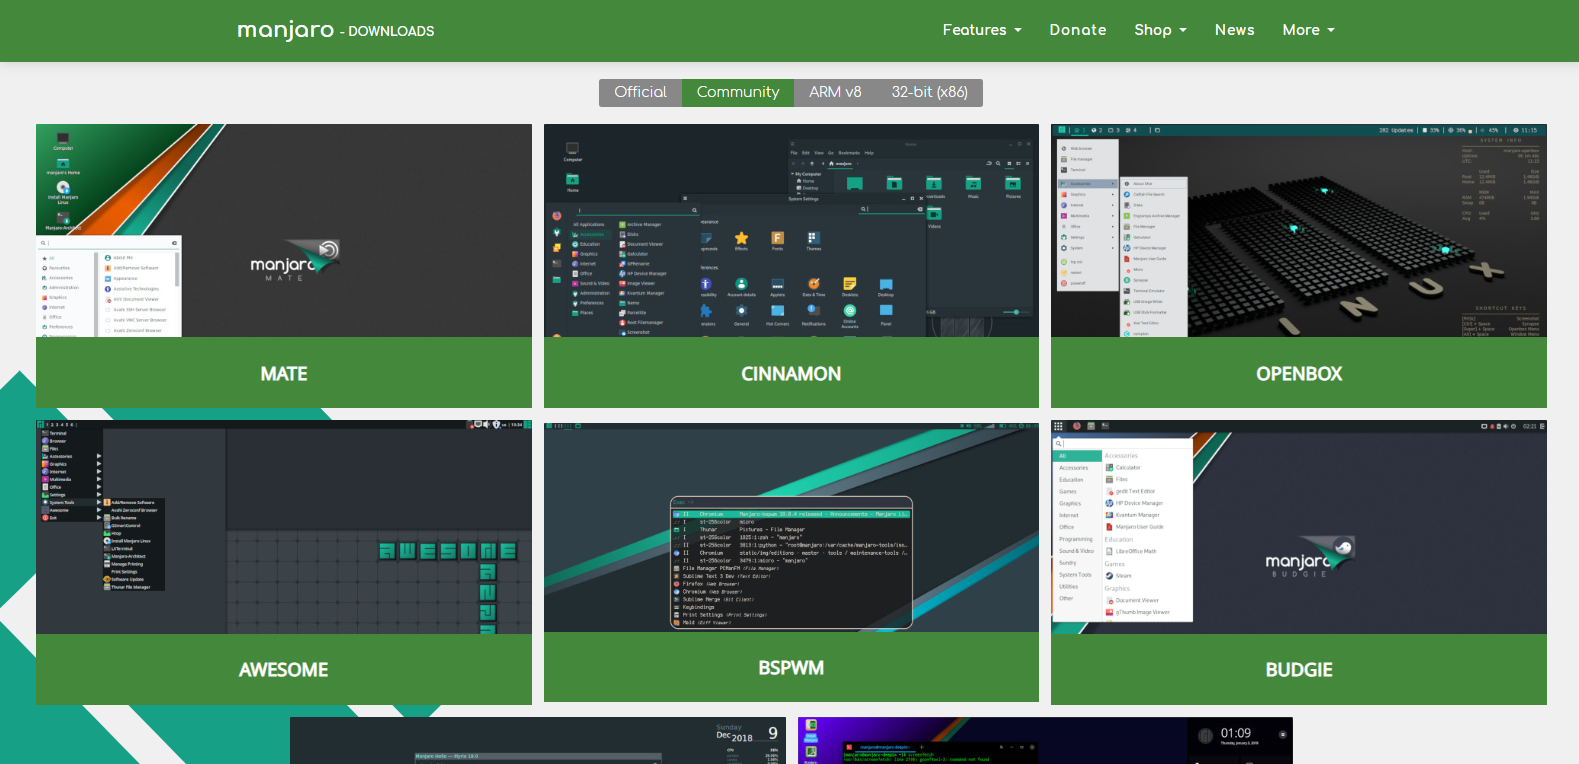The width and height of the screenshot is (1579, 764).
Task: Click the BSPWM edition label
Action: click(x=791, y=668)
